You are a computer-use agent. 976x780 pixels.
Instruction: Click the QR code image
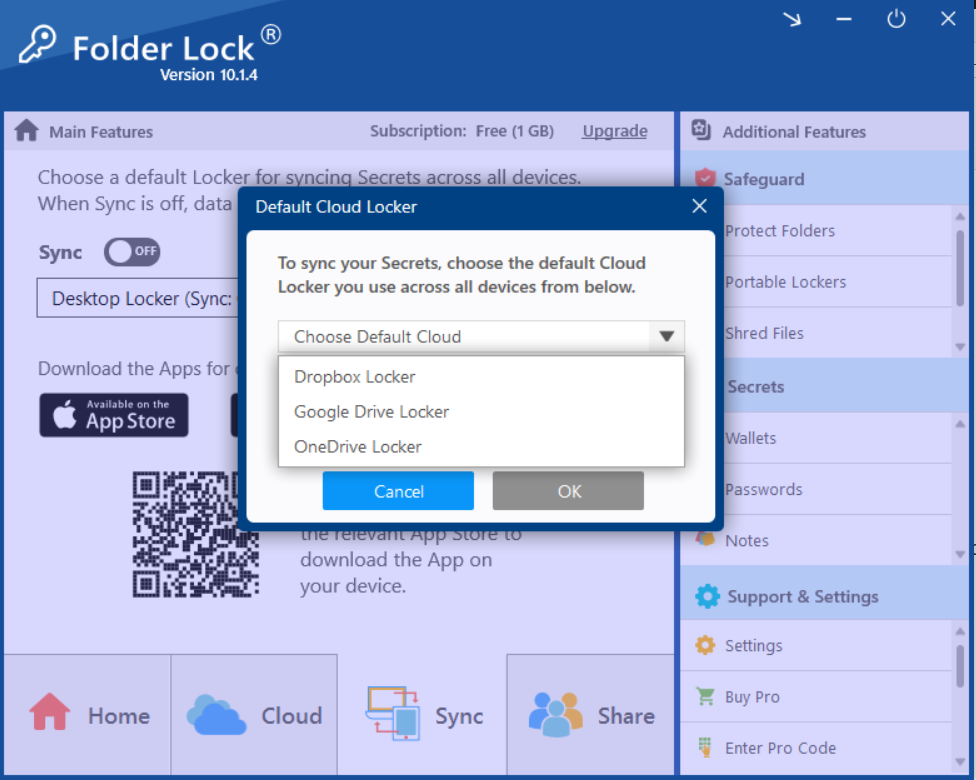(195, 534)
